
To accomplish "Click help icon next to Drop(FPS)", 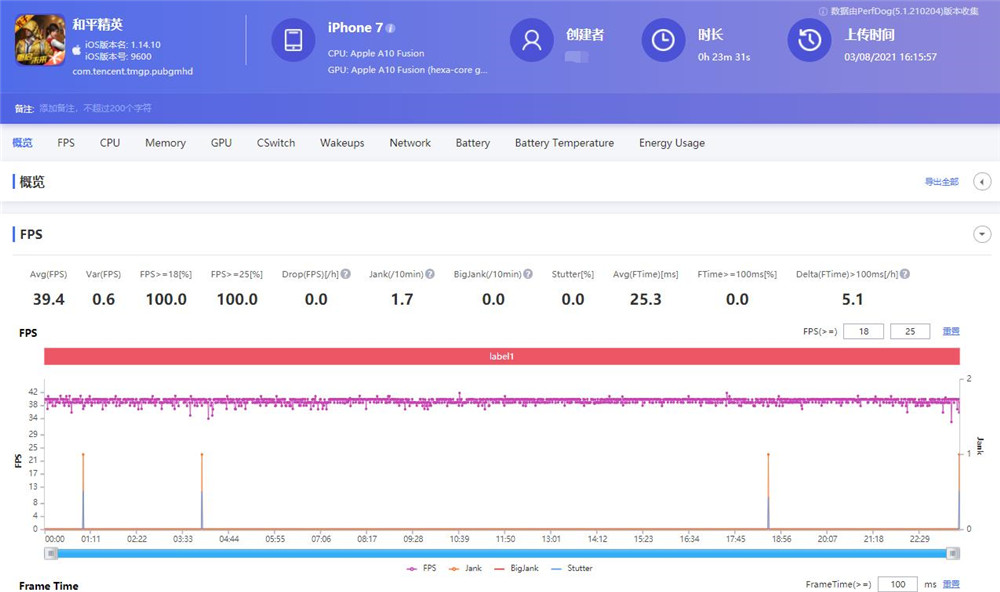I will [344, 274].
